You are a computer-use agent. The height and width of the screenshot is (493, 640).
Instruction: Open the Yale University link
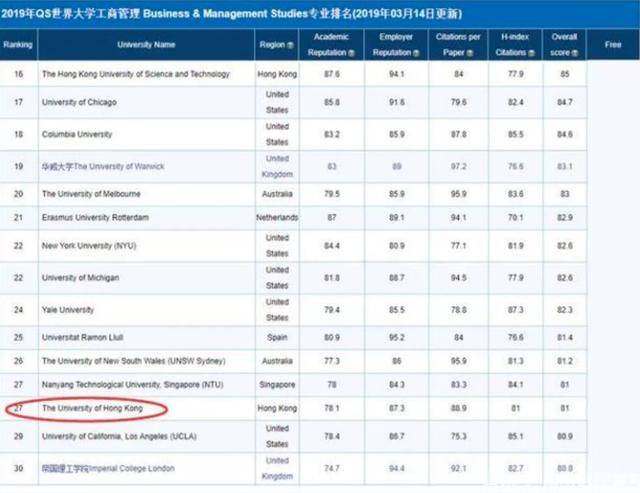tap(68, 310)
